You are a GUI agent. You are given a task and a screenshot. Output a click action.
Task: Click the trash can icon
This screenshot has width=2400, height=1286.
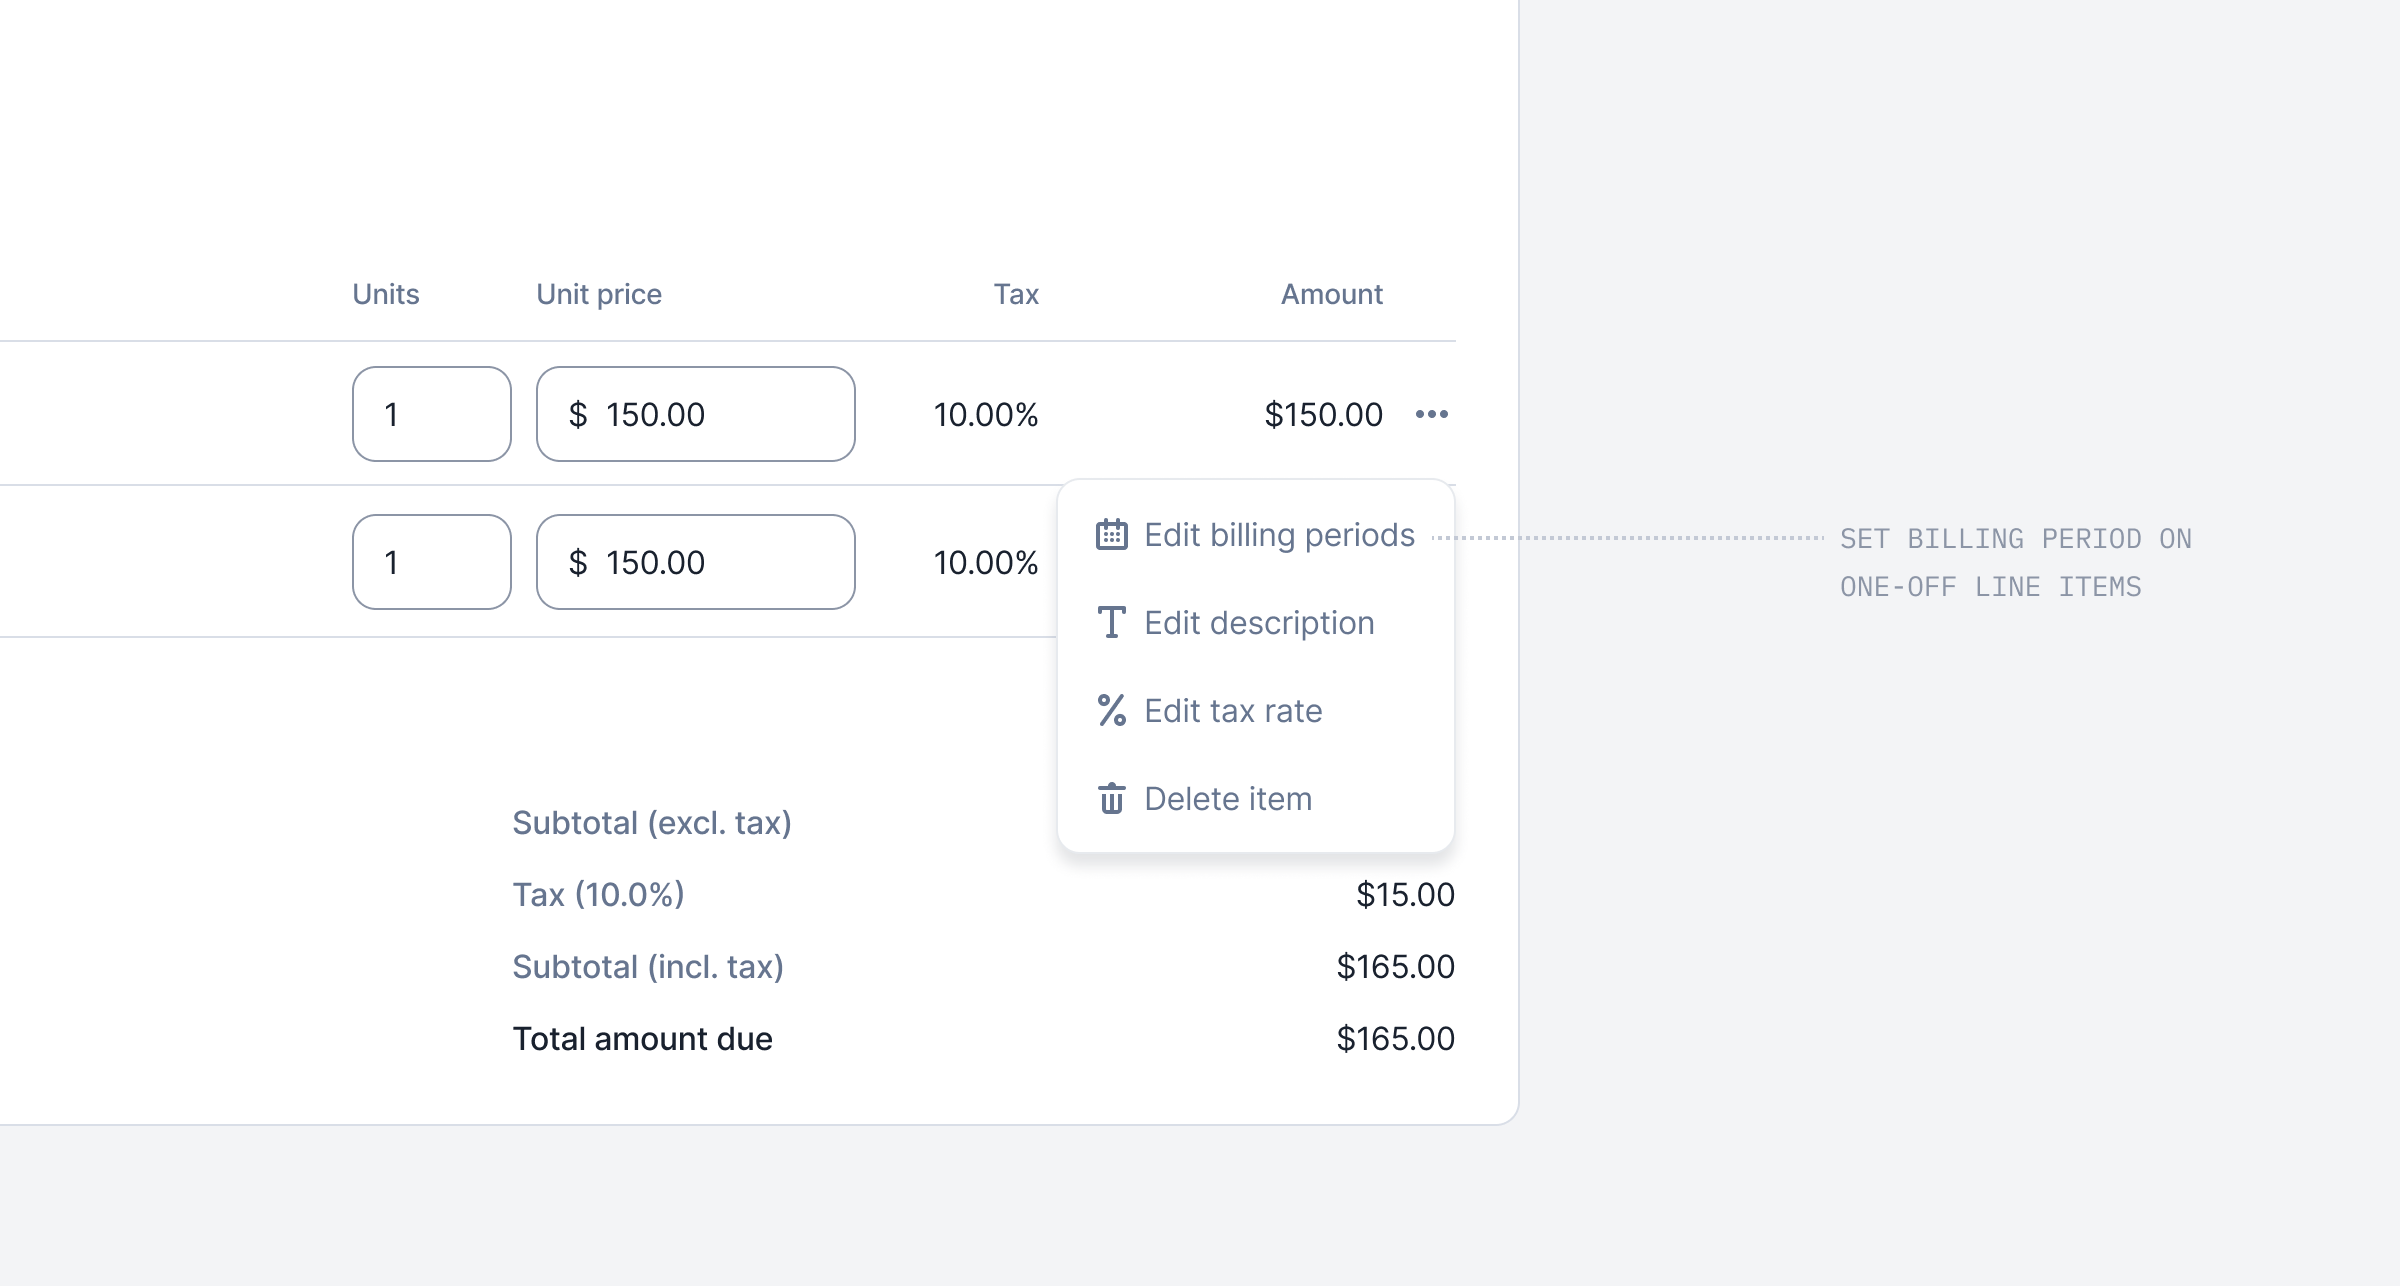tap(1111, 799)
